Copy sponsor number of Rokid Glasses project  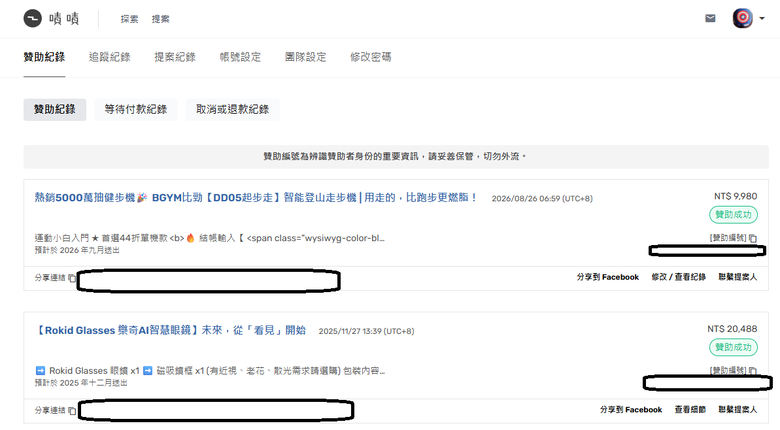point(753,370)
